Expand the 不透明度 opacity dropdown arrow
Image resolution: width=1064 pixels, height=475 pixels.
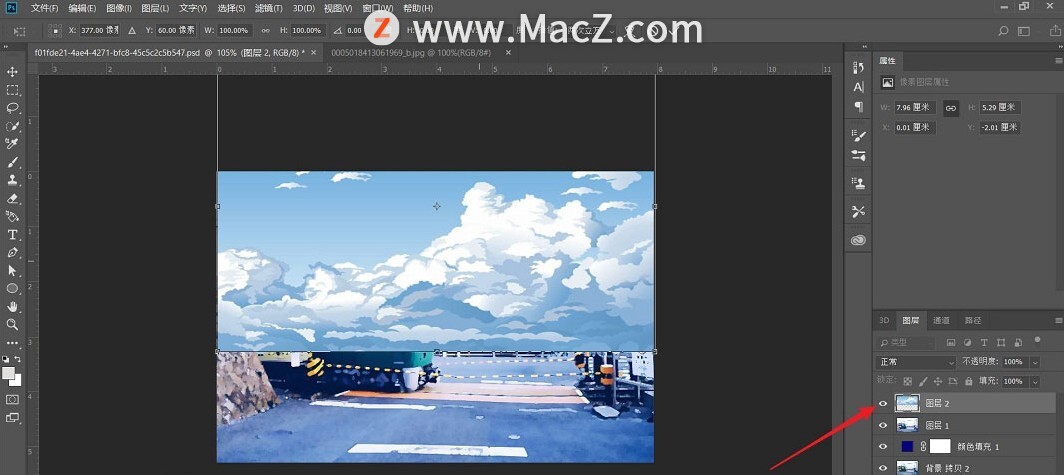coord(1035,362)
